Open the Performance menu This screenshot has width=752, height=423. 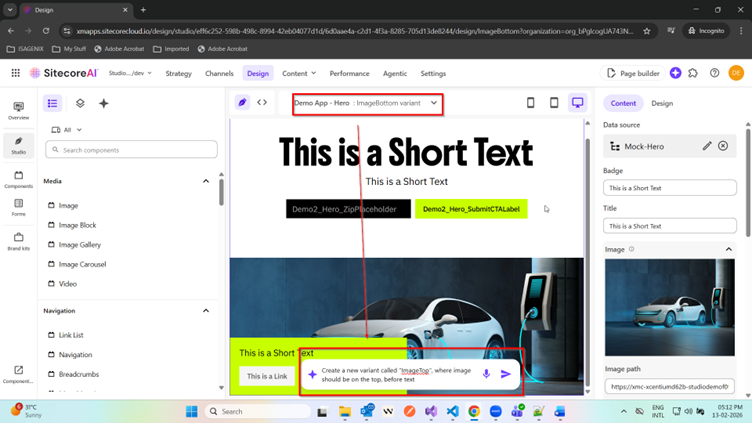point(349,73)
